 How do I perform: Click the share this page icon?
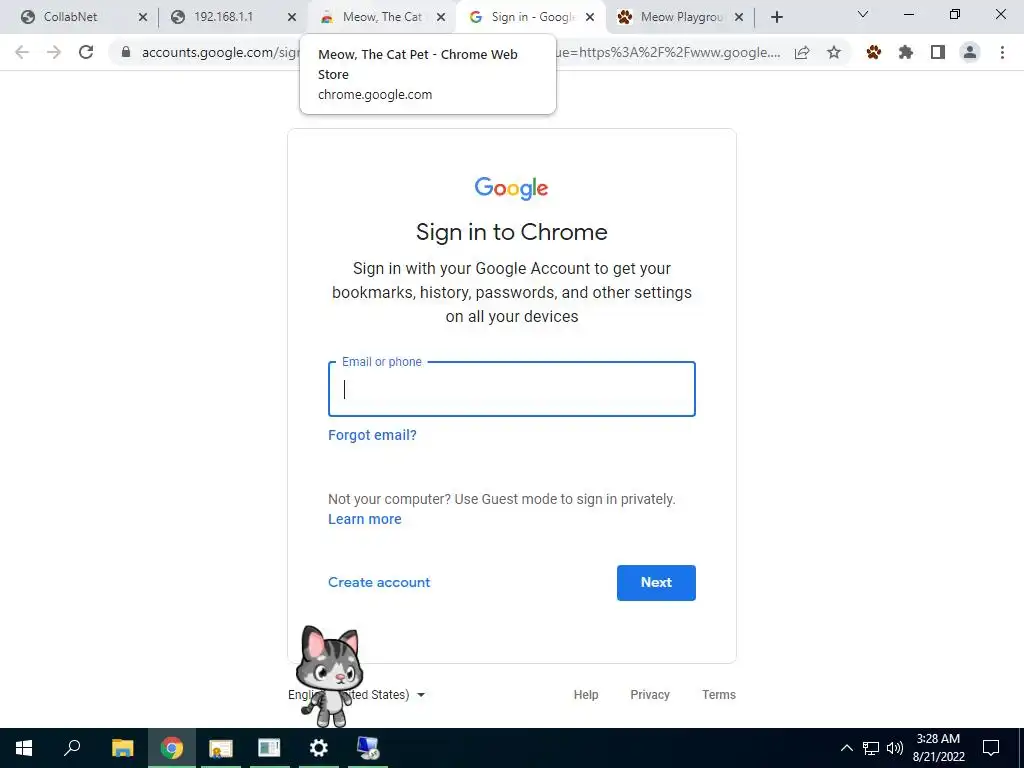(x=802, y=52)
